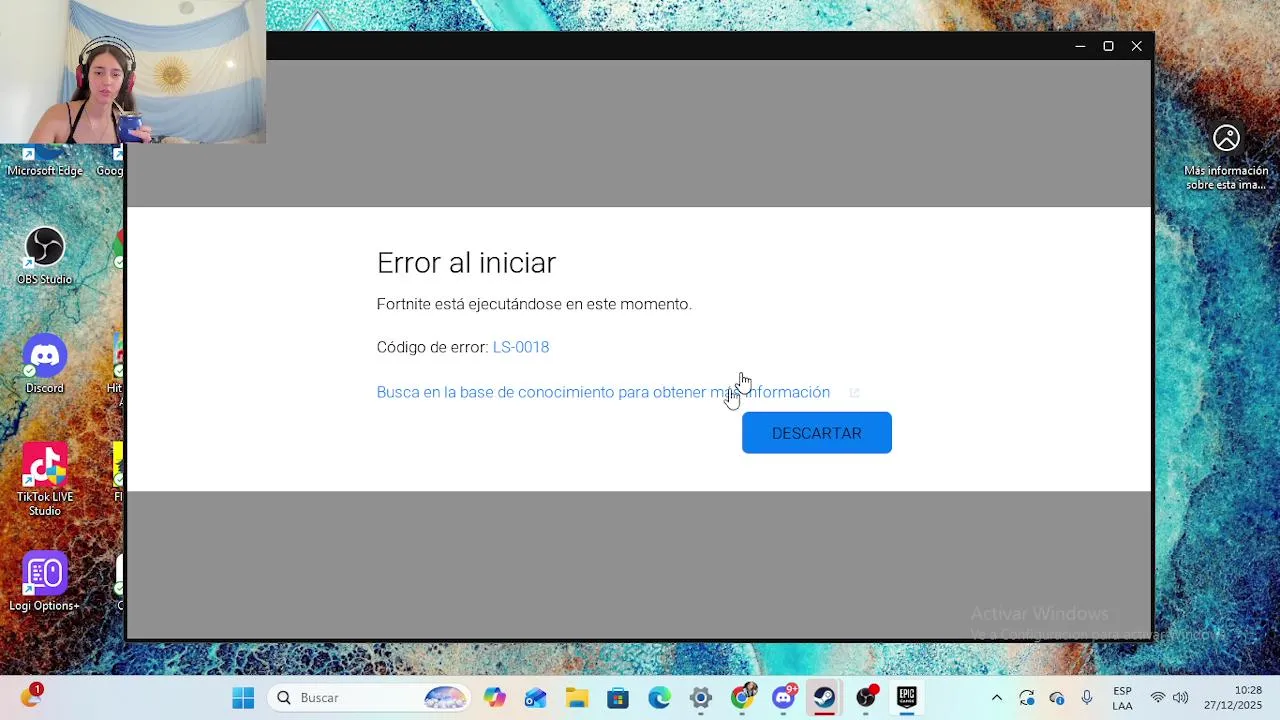Switch to OBS Studio in the taskbar
Screen dimensions: 1280x720
[x=866, y=698]
